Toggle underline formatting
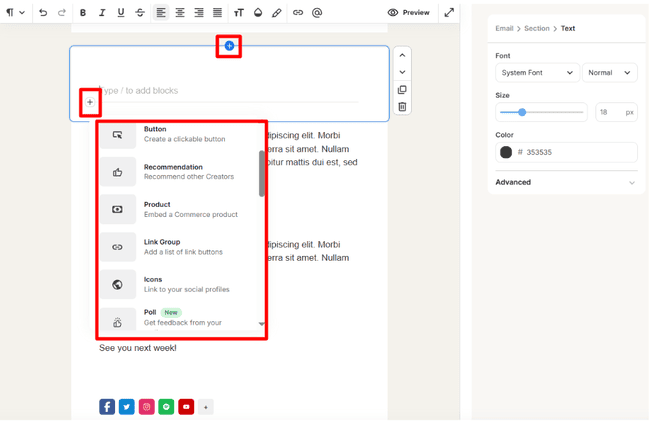Image resolution: width=650 pixels, height=421 pixels. (121, 13)
